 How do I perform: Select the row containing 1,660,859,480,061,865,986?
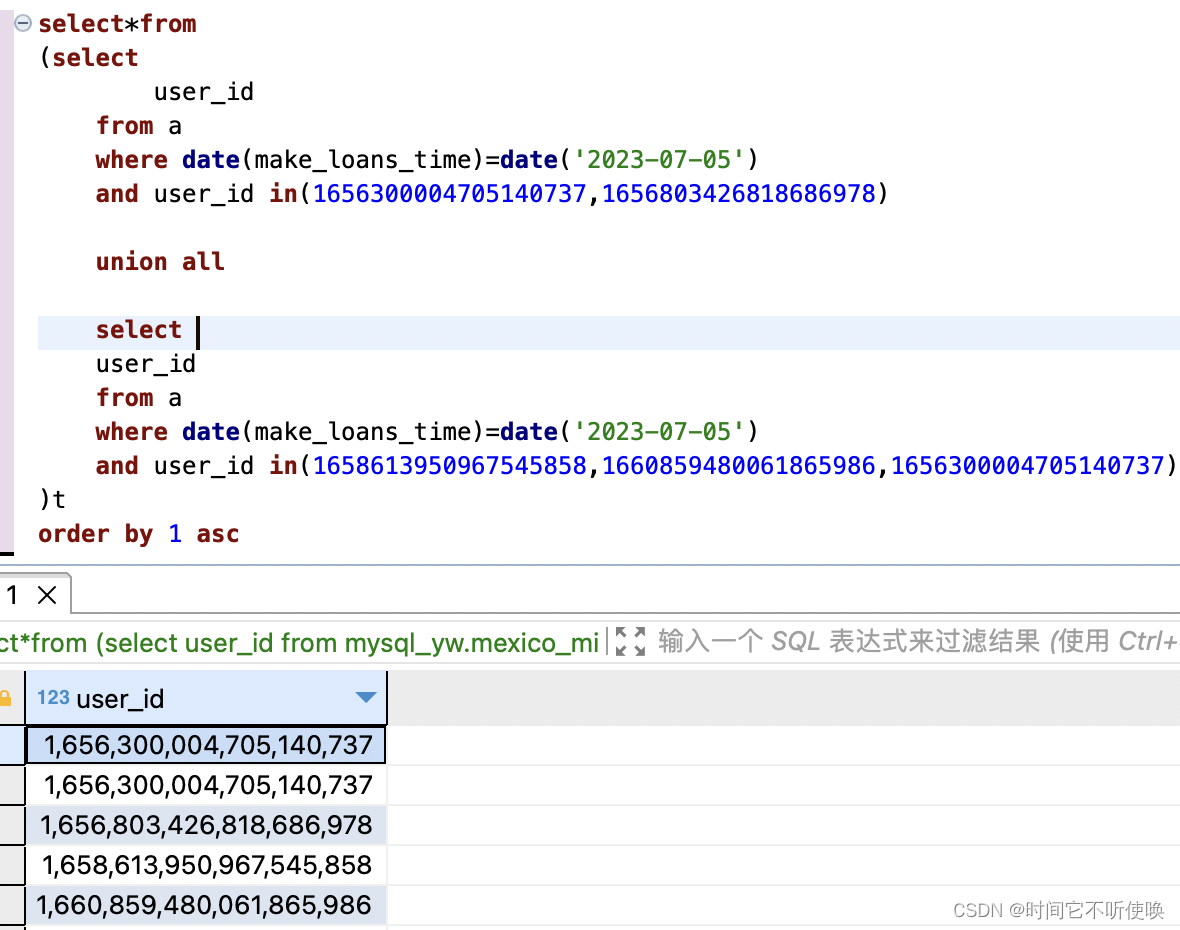click(x=206, y=904)
